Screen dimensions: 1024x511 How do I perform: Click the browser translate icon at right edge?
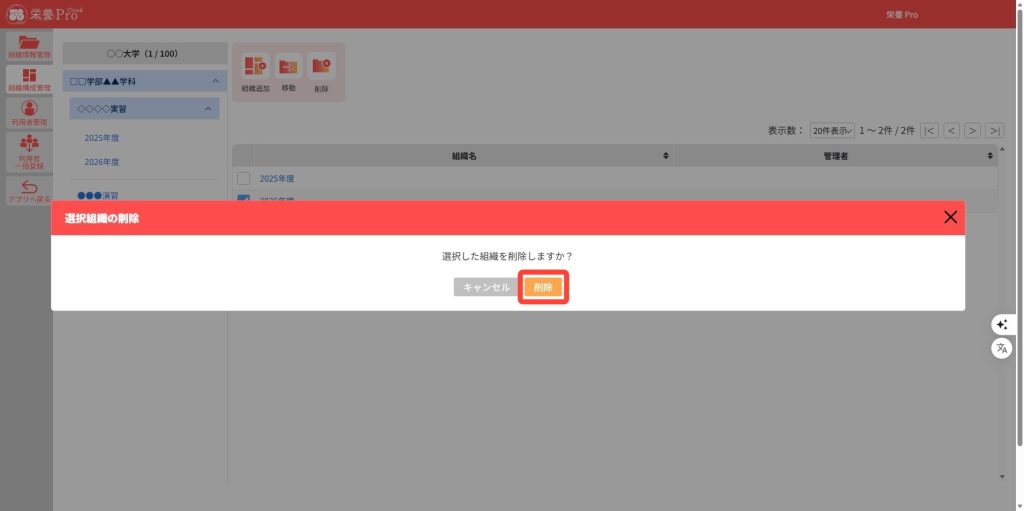1001,348
